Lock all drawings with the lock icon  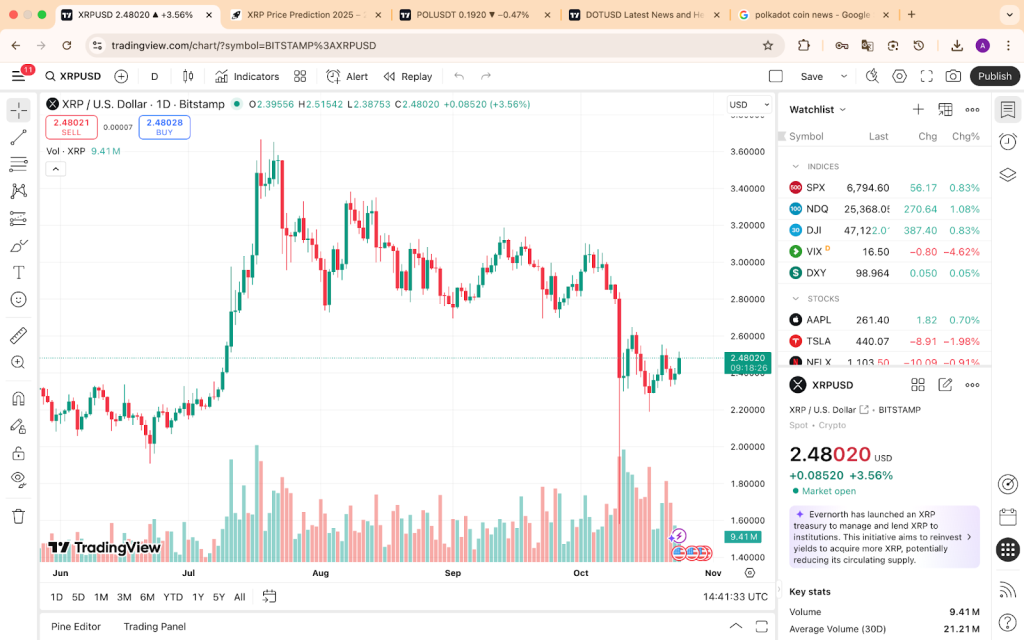(17, 453)
